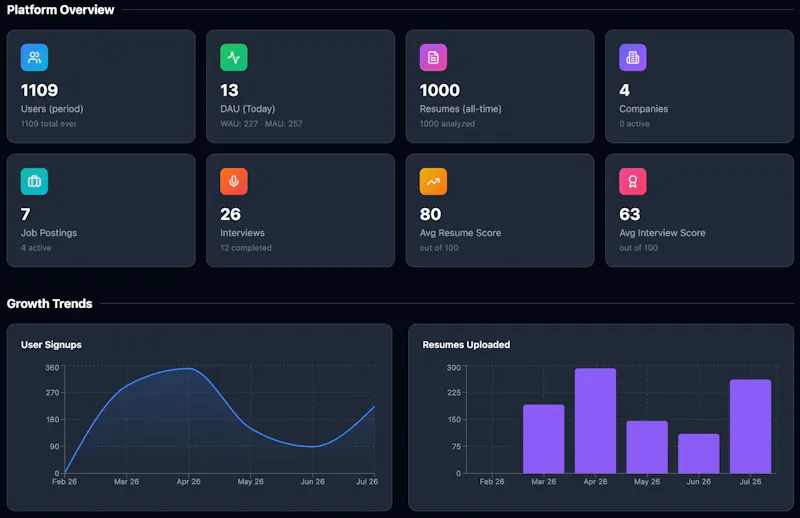Image resolution: width=800 pixels, height=518 pixels.
Task: Select the Companies count value 4
Action: coord(624,90)
